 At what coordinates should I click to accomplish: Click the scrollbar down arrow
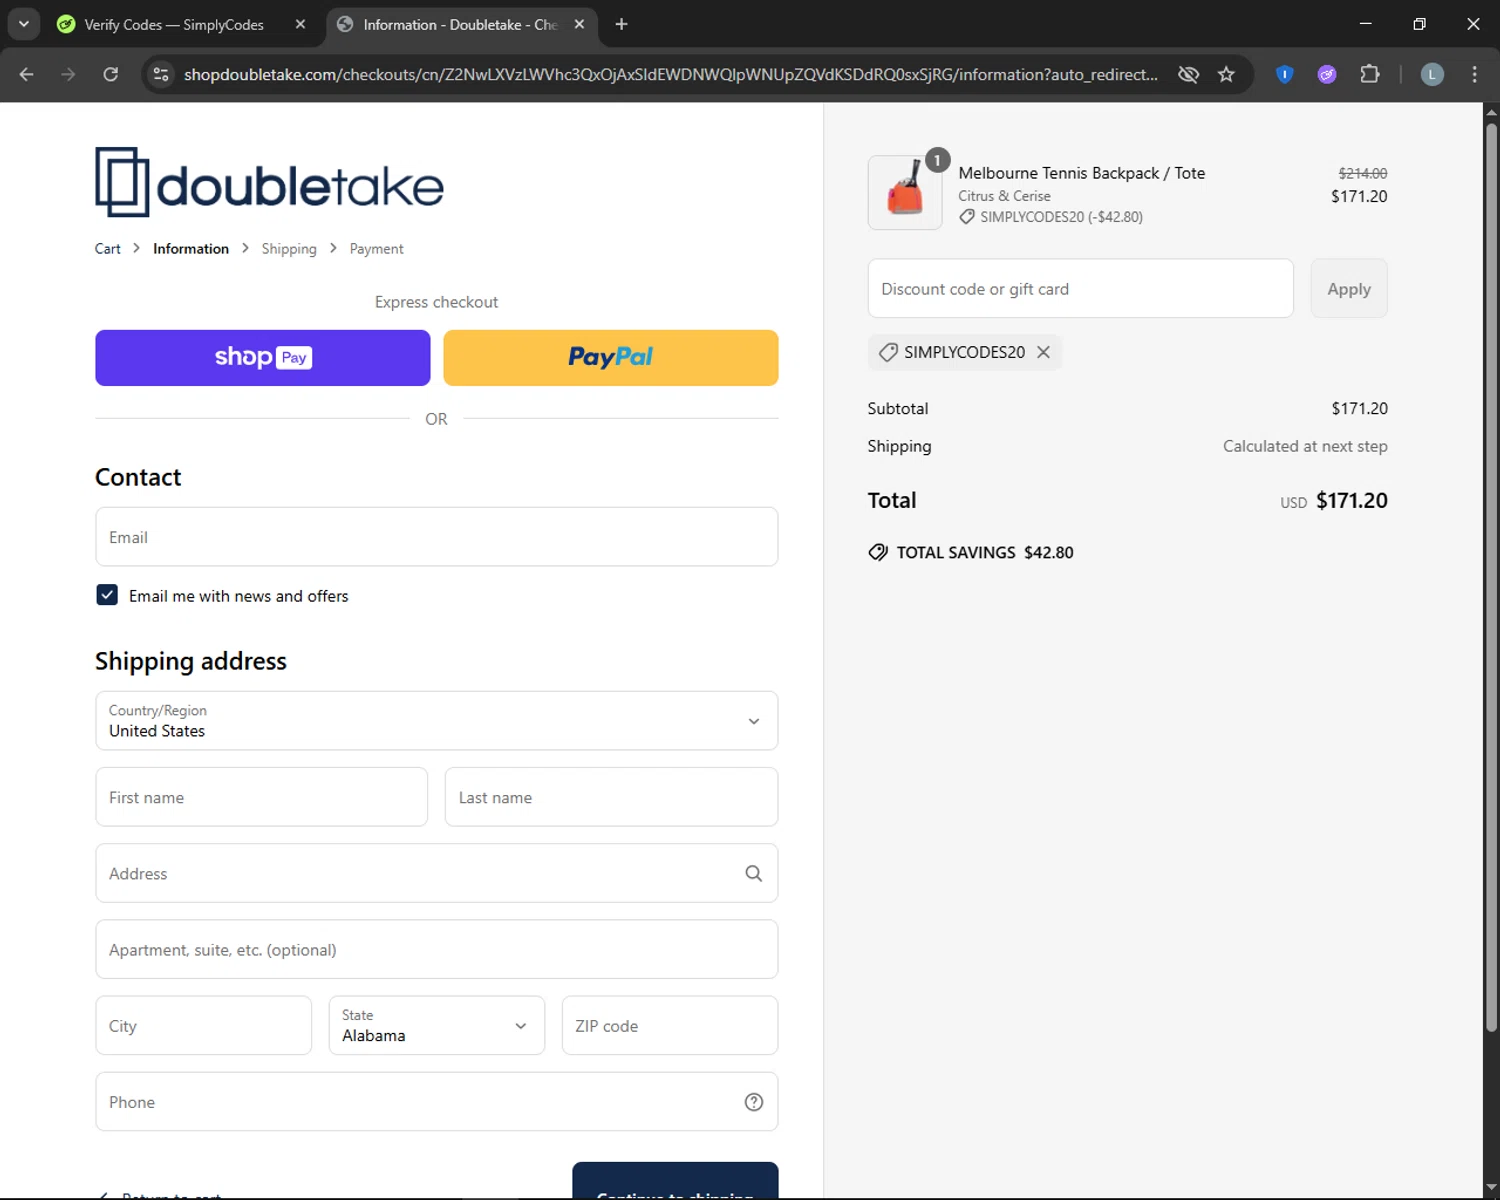pyautogui.click(x=1491, y=1188)
